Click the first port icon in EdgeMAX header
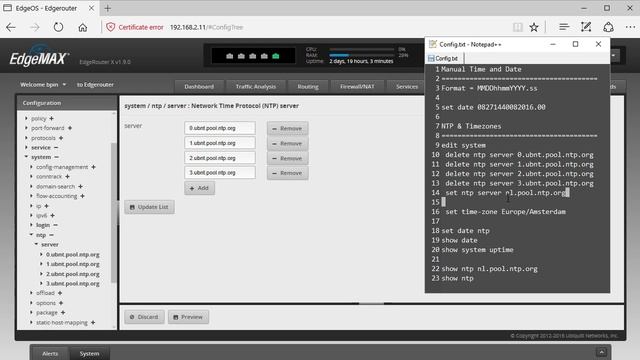 229,56
